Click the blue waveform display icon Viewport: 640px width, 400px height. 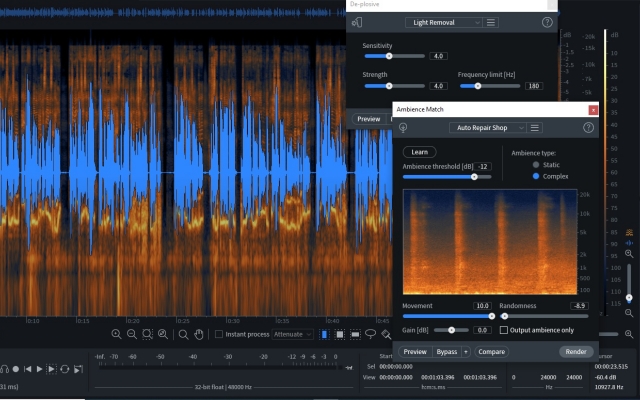pos(629,243)
